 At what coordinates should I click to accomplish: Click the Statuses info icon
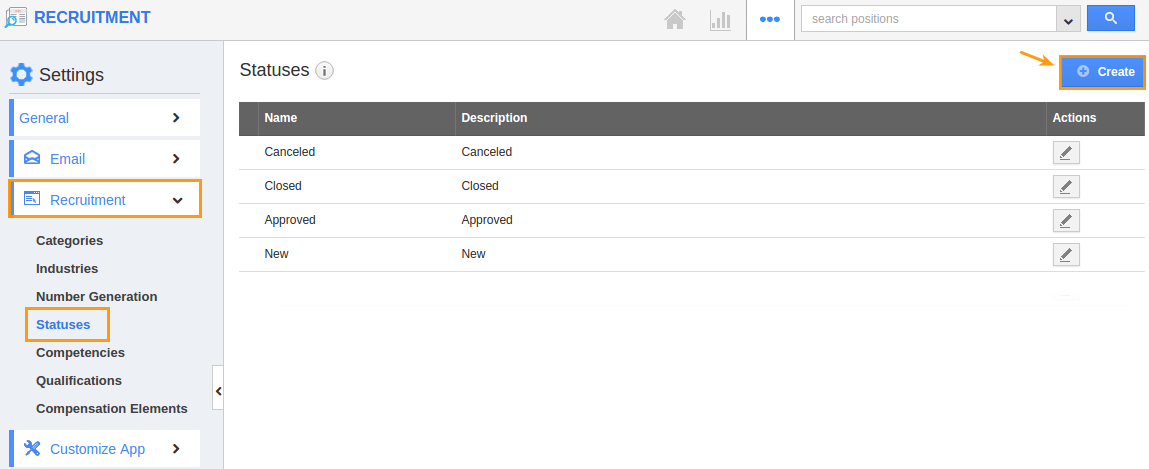[325, 71]
